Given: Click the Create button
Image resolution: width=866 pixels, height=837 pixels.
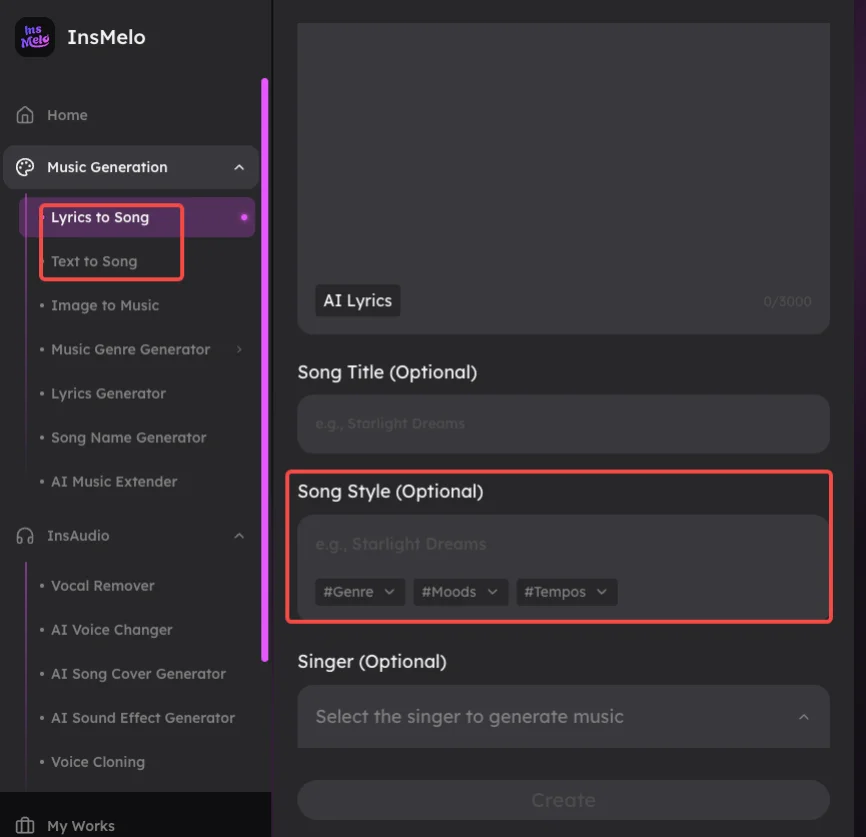Looking at the screenshot, I should coord(563,800).
